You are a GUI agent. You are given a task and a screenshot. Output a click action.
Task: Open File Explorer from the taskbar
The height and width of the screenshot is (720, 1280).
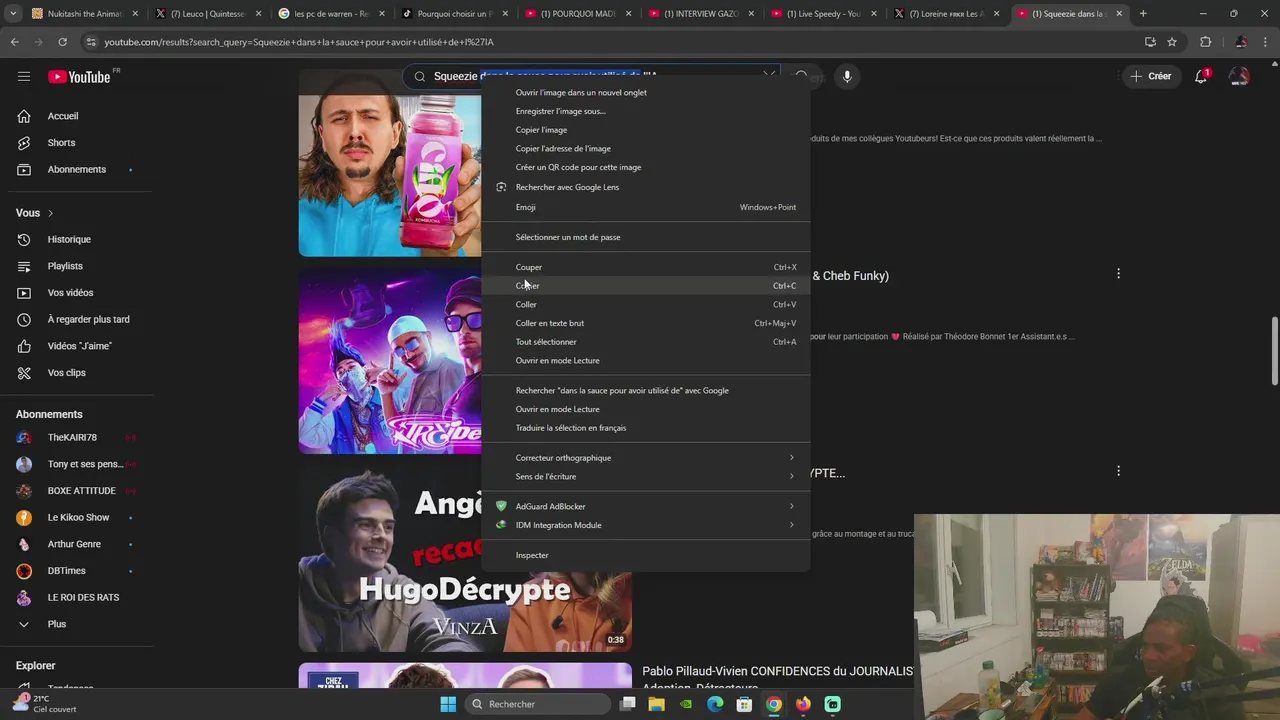tap(657, 704)
